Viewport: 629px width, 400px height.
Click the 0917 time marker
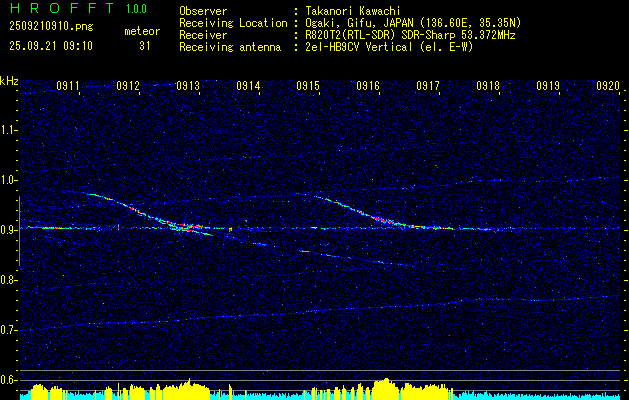coord(428,85)
